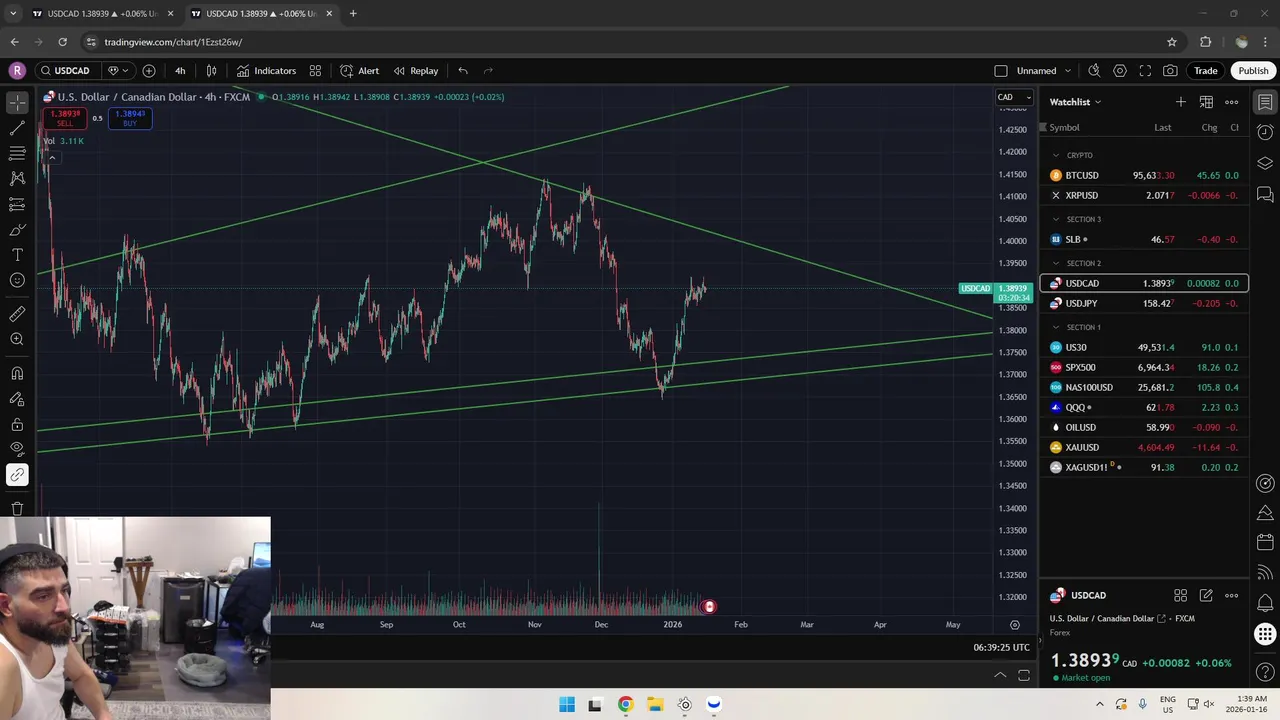
Task: Open the candlestick chart type menu
Action: click(x=211, y=71)
